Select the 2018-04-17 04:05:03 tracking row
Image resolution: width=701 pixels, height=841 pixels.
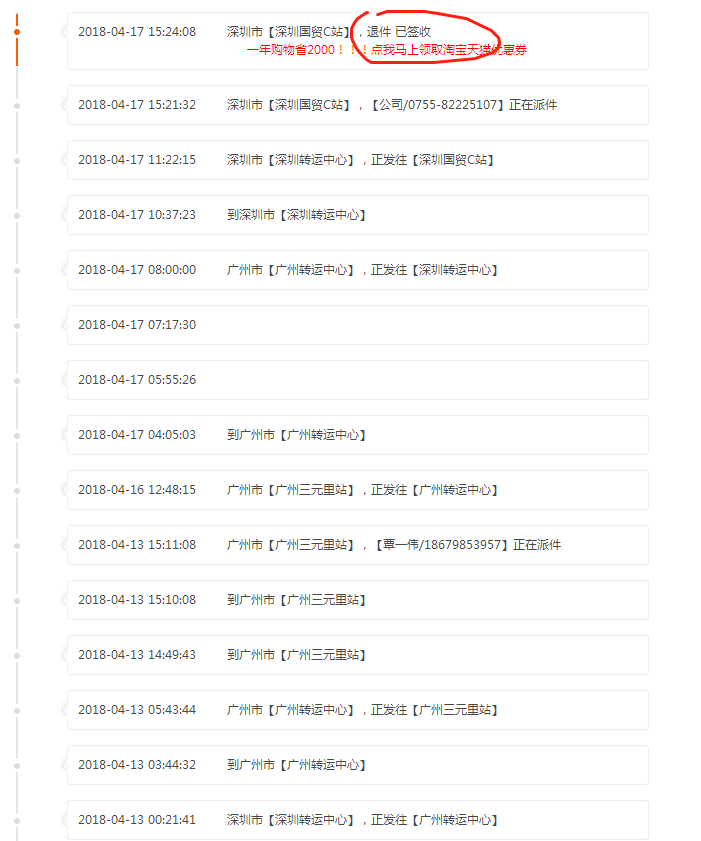(x=357, y=435)
